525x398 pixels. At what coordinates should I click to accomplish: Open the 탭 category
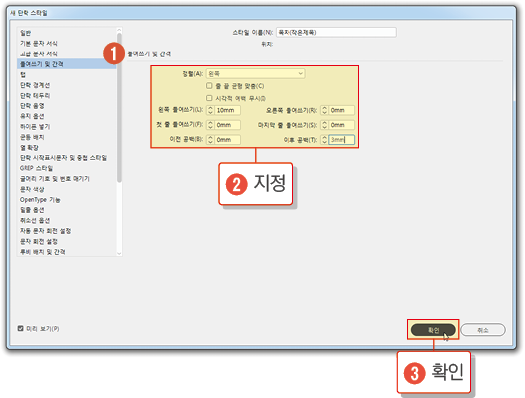point(23,74)
